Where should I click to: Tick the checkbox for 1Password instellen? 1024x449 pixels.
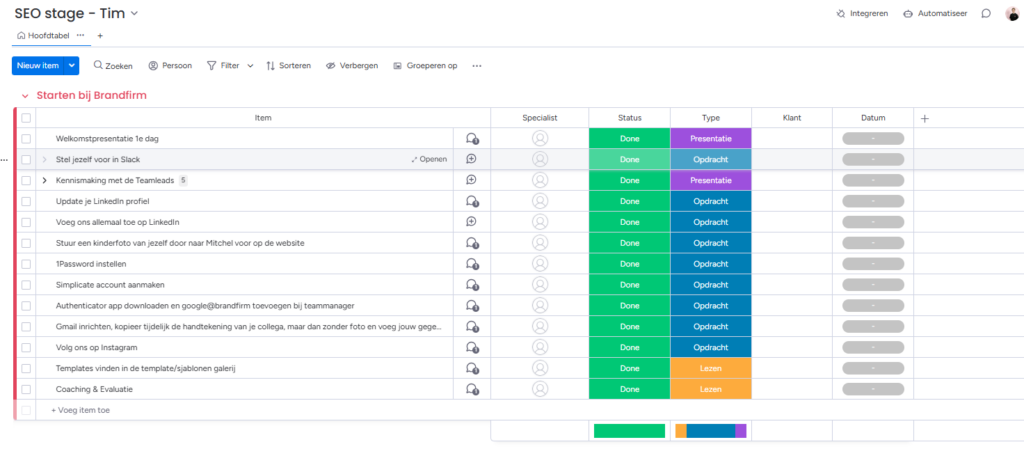coord(26,264)
